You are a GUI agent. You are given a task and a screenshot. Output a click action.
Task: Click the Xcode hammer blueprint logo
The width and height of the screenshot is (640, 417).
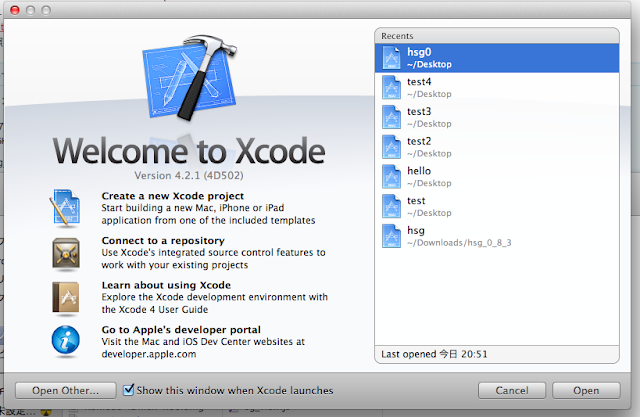coord(190,78)
